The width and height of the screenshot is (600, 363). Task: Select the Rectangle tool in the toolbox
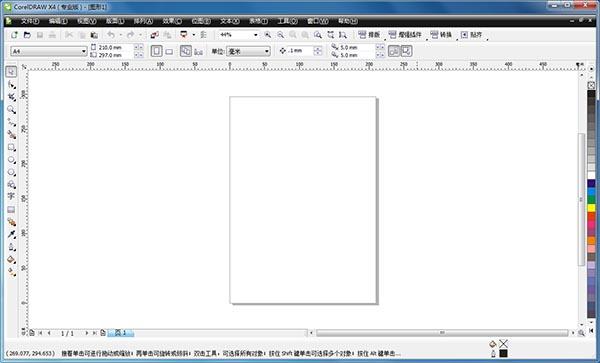pos(11,147)
